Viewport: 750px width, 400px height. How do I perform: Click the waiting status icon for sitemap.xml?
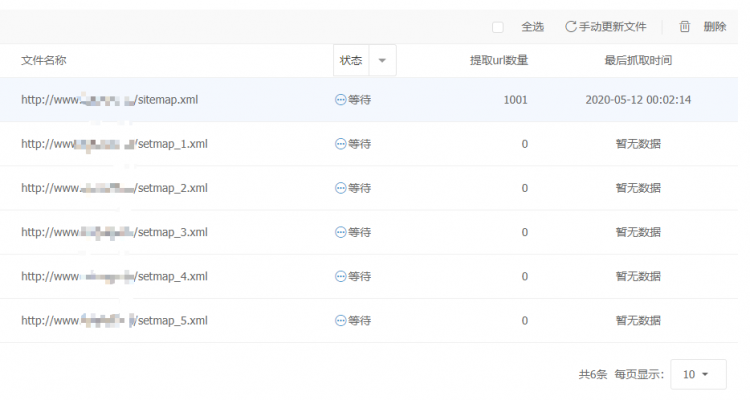[340, 100]
